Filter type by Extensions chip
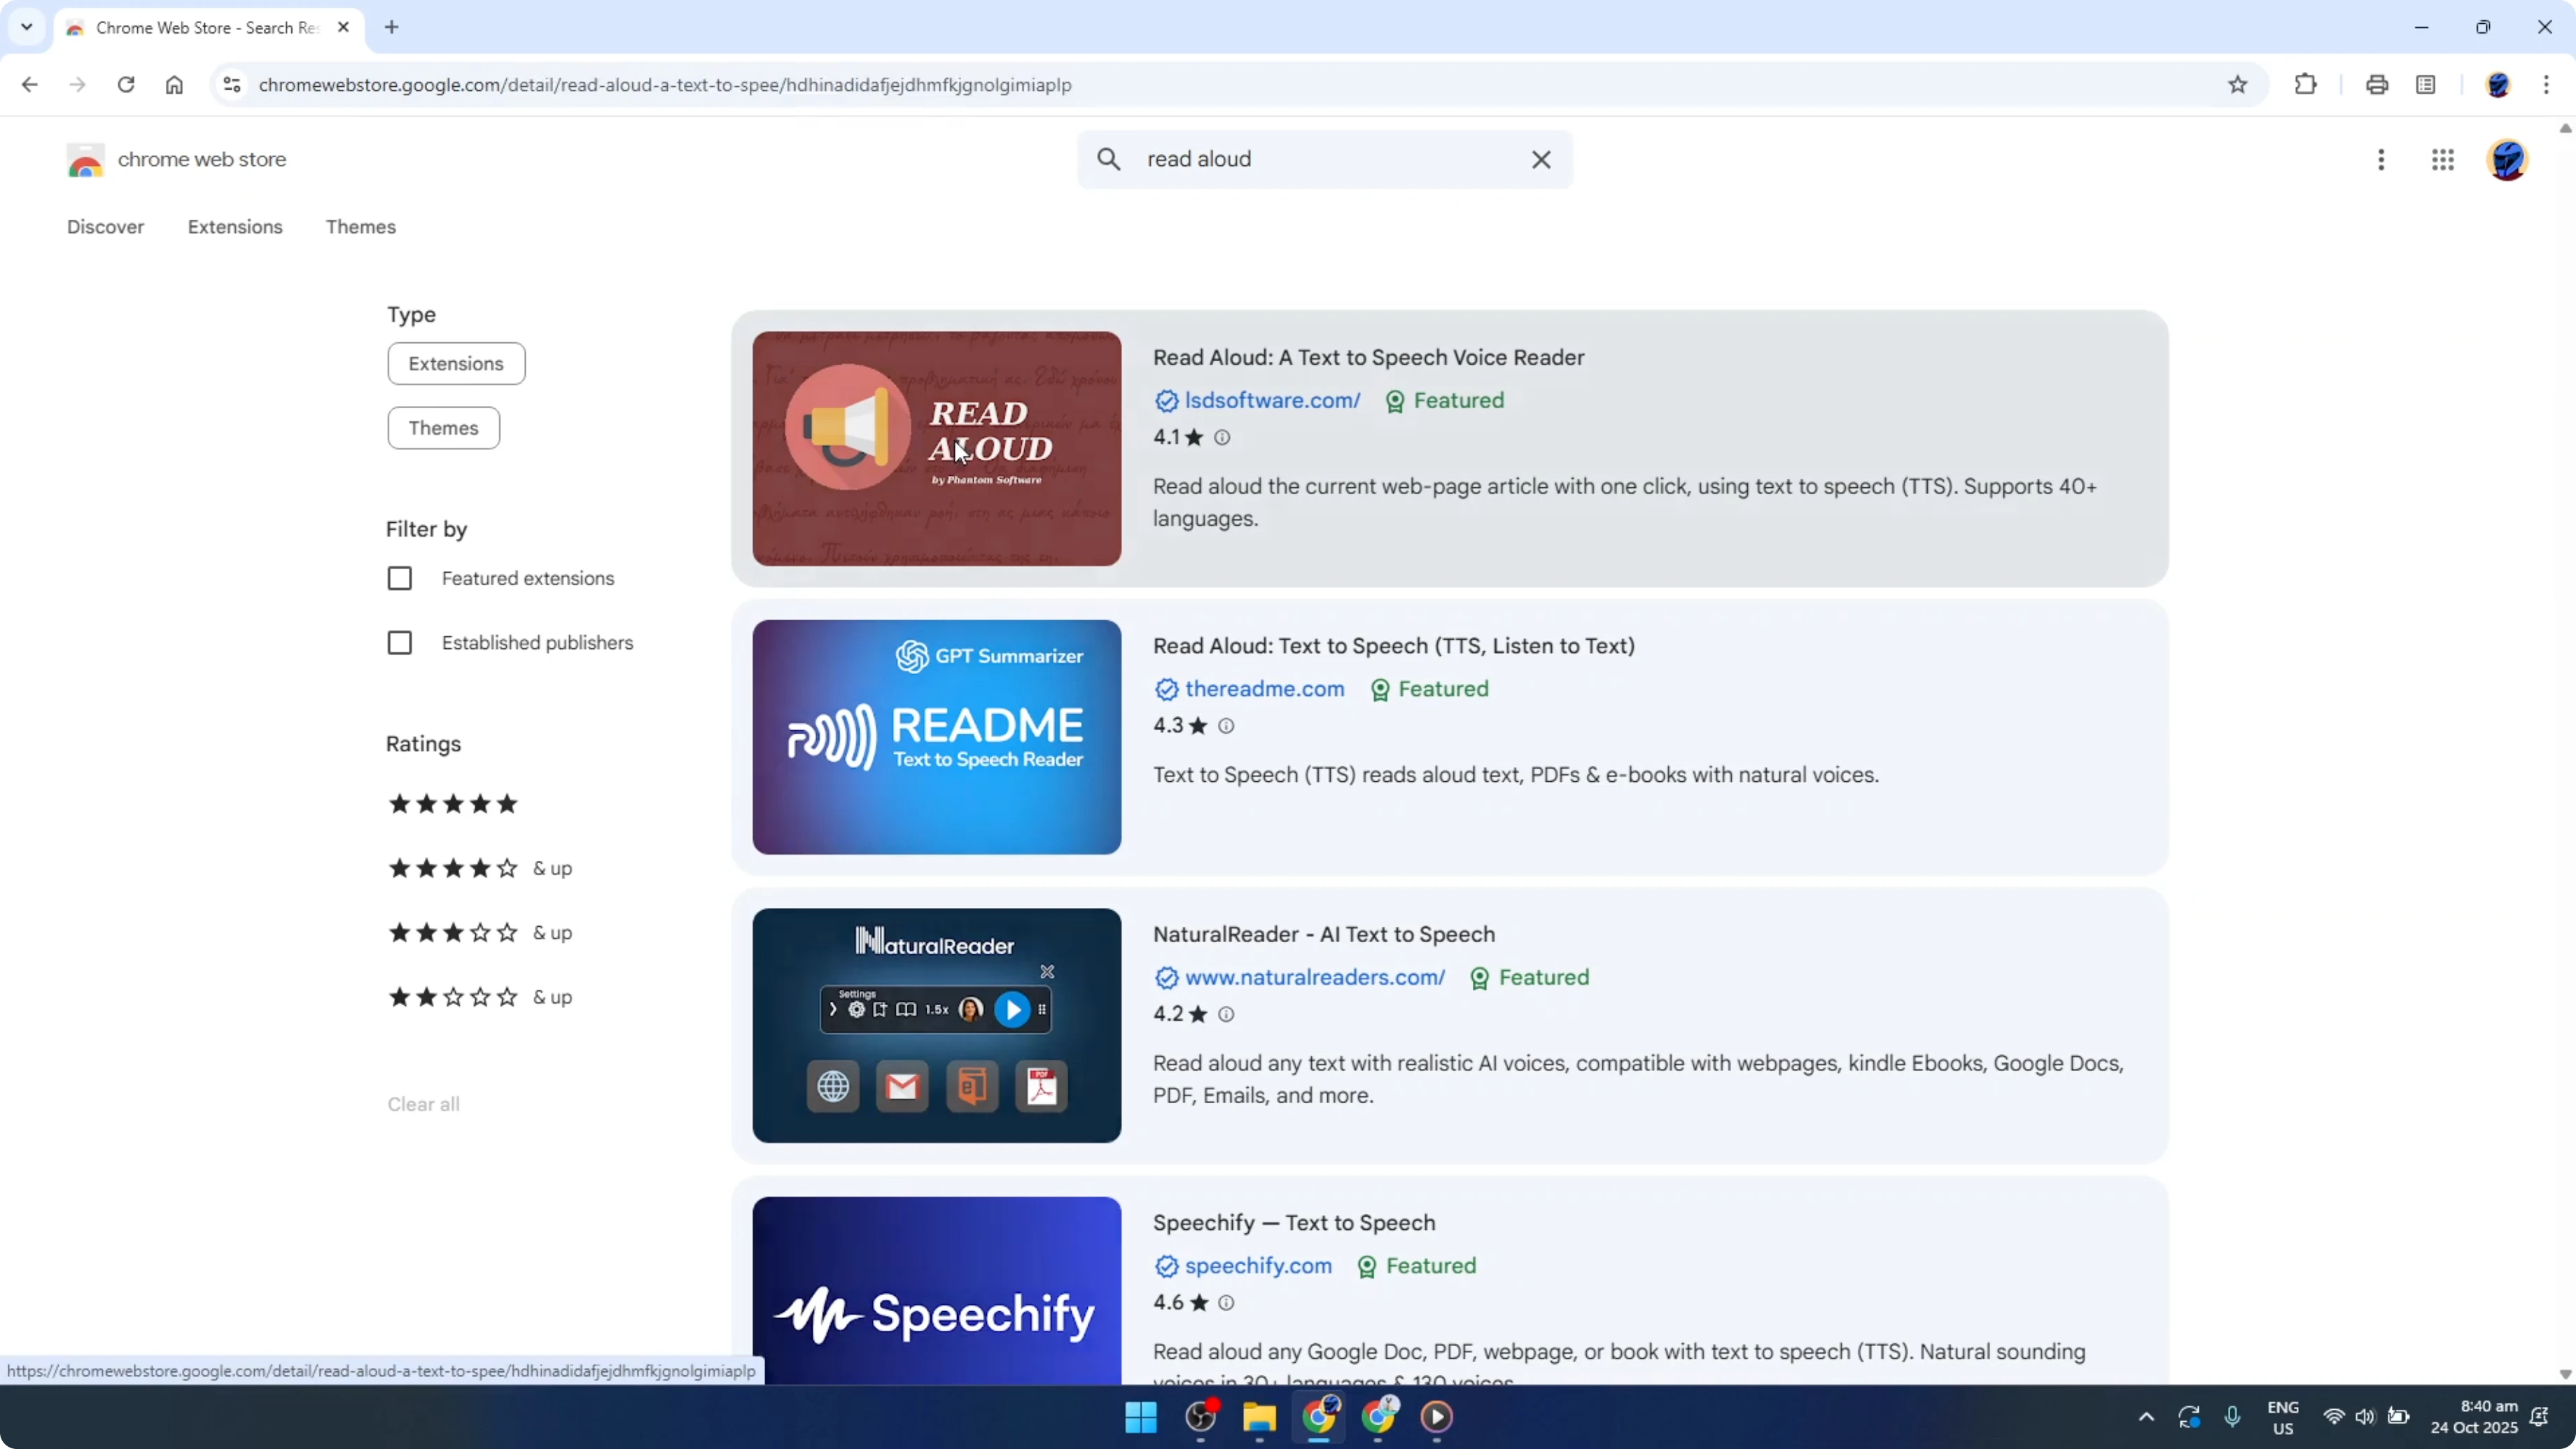 (x=456, y=364)
